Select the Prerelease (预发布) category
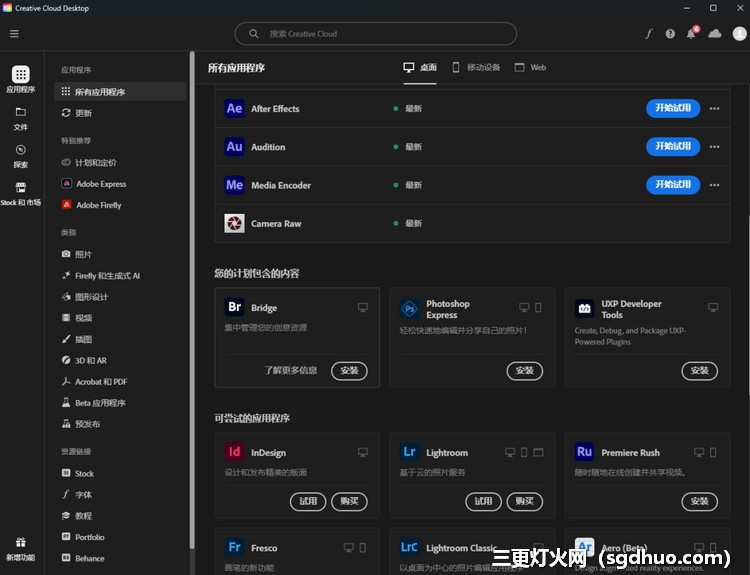This screenshot has width=750, height=575. [x=80, y=424]
